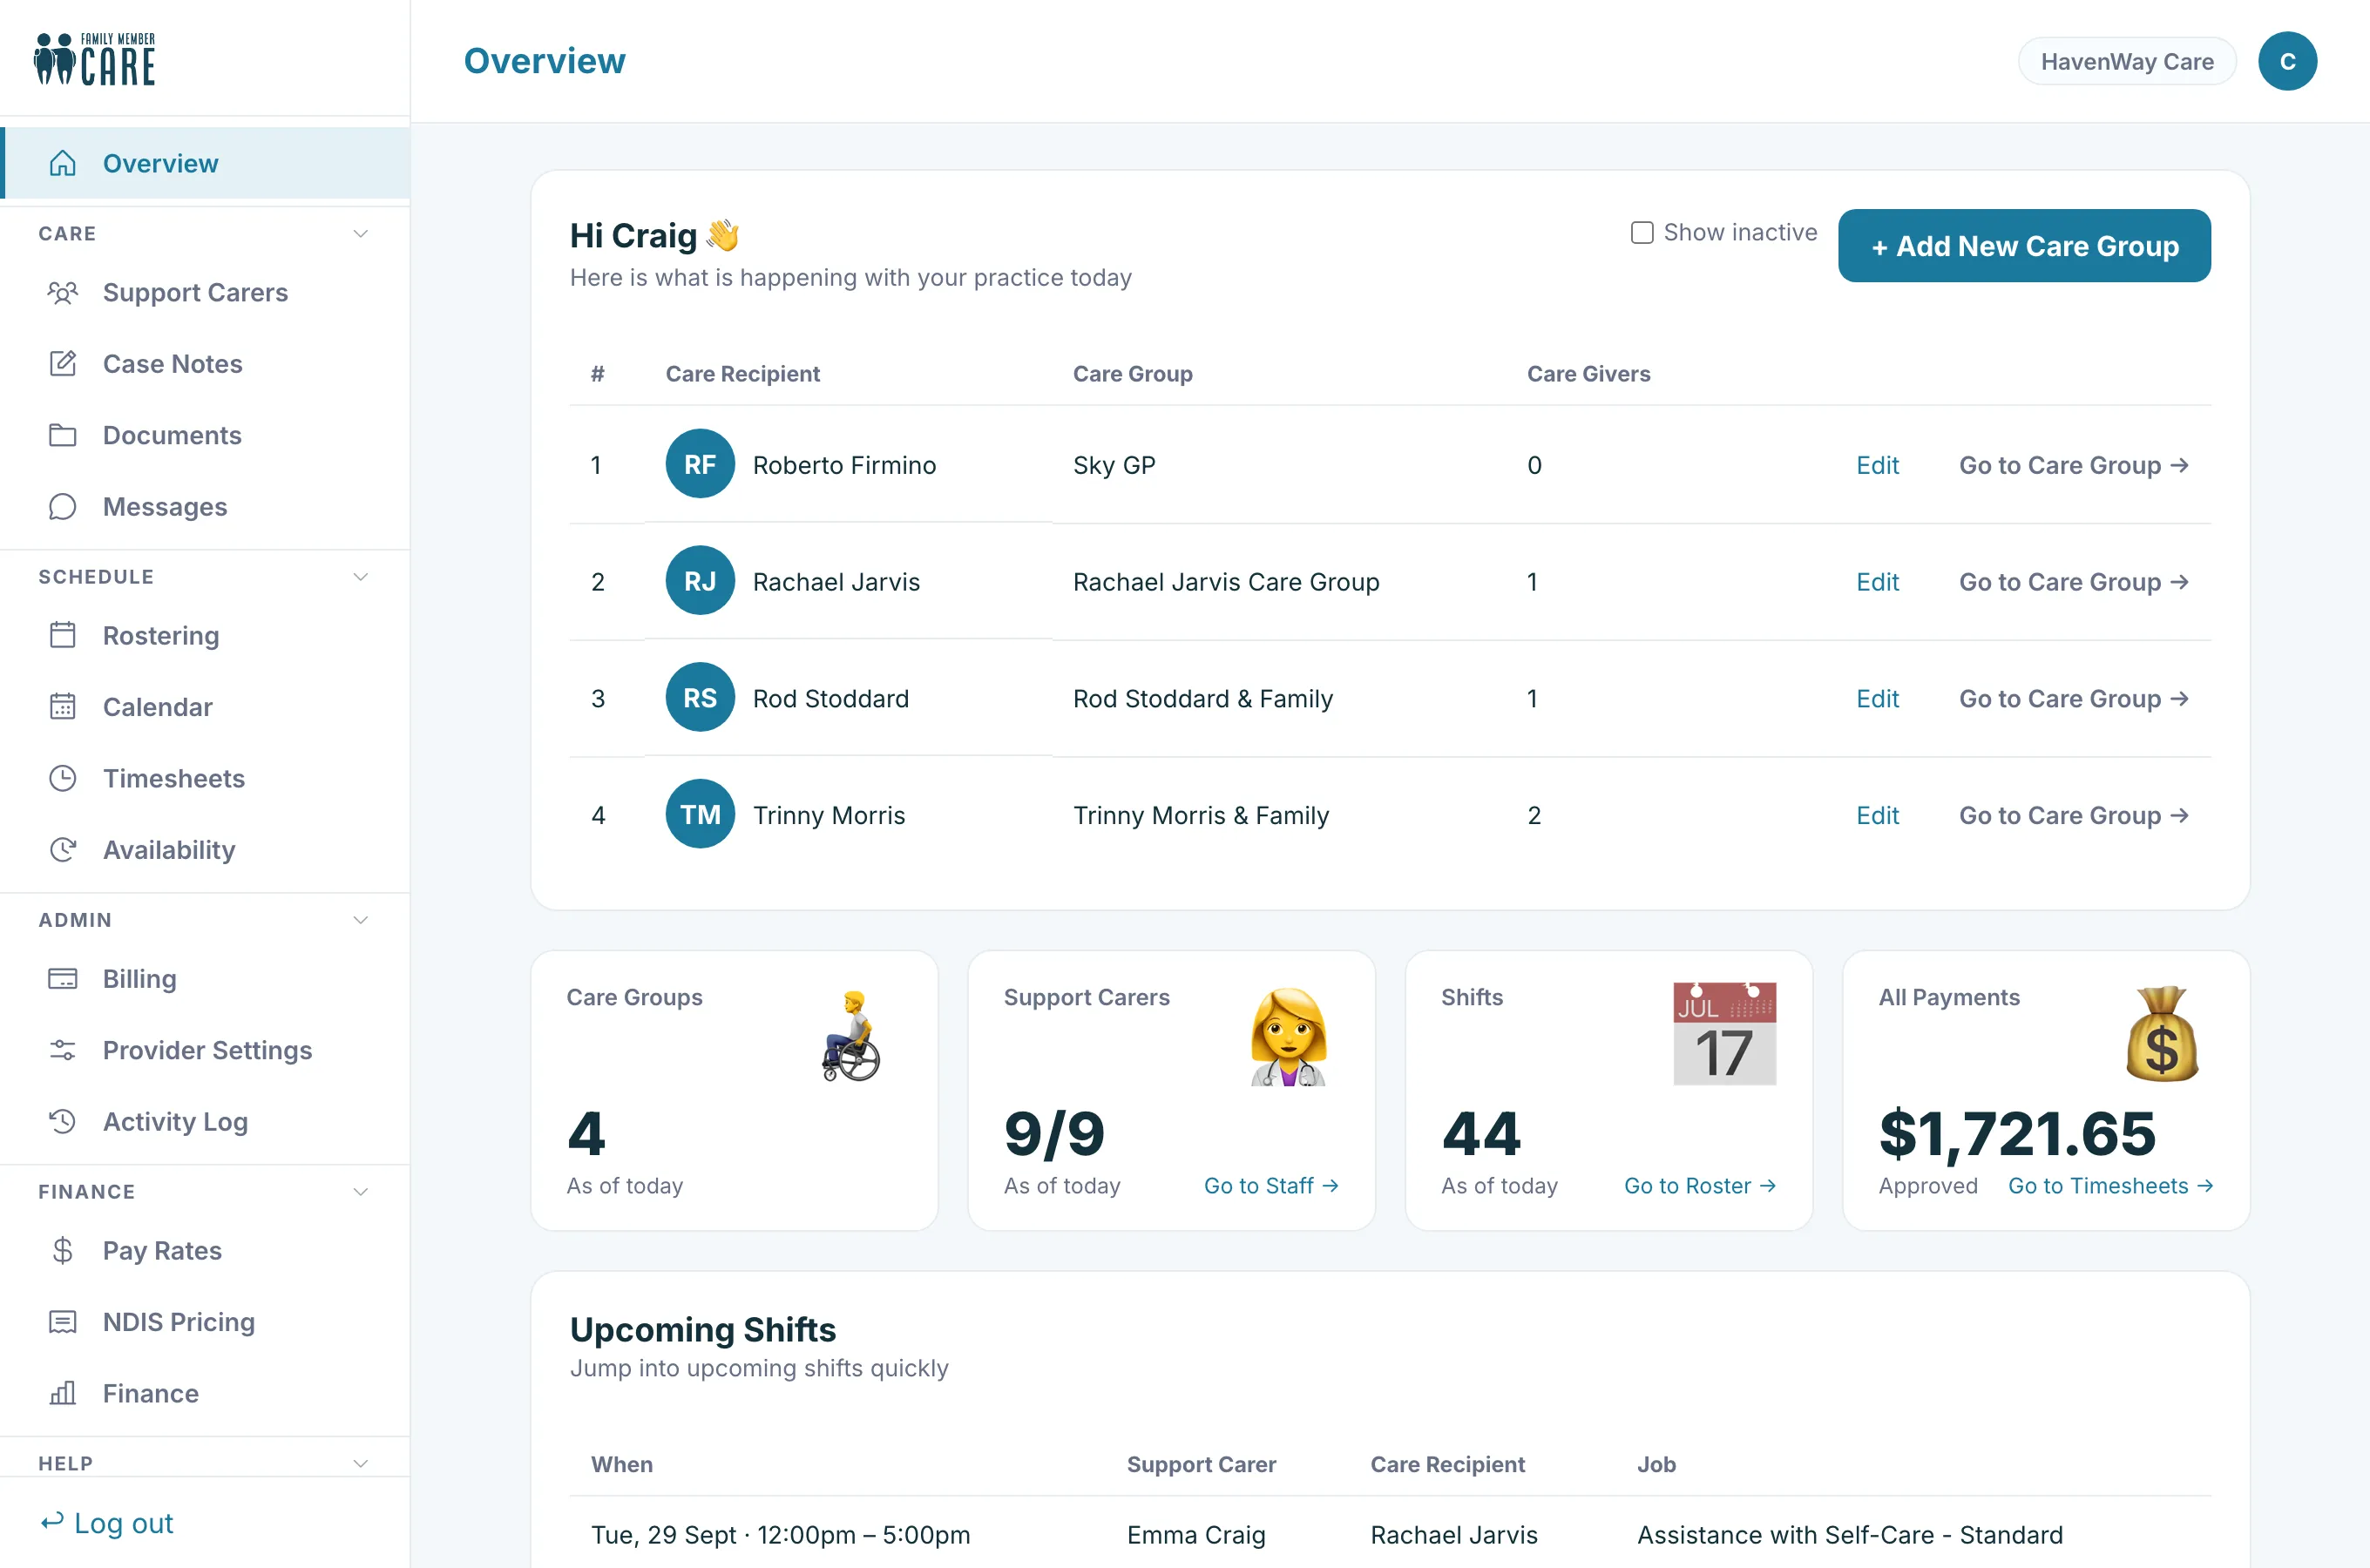Collapse the HELP section chevron
Screen dimensions: 2370x1568
tap(361, 1464)
